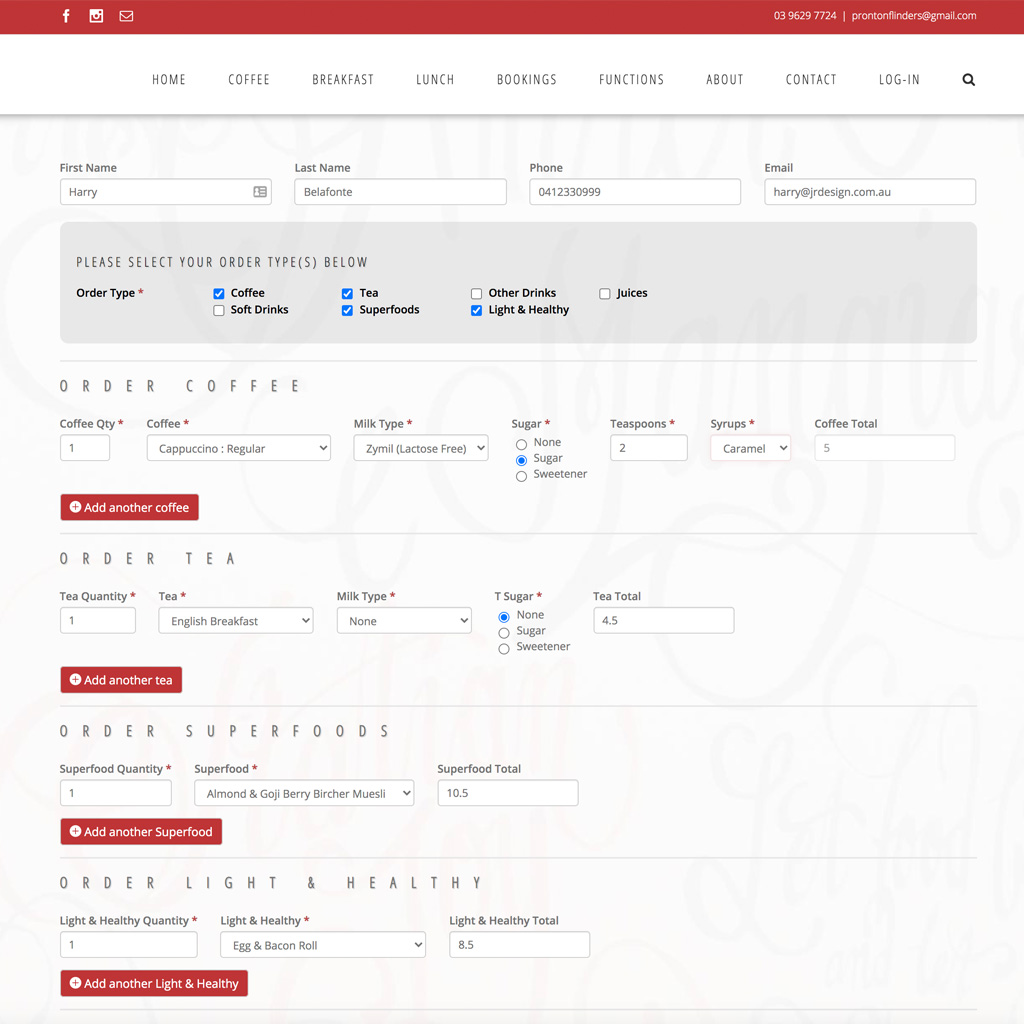Select None for coffee Sugar
The height and width of the screenshot is (1024, 1024).
click(521, 445)
